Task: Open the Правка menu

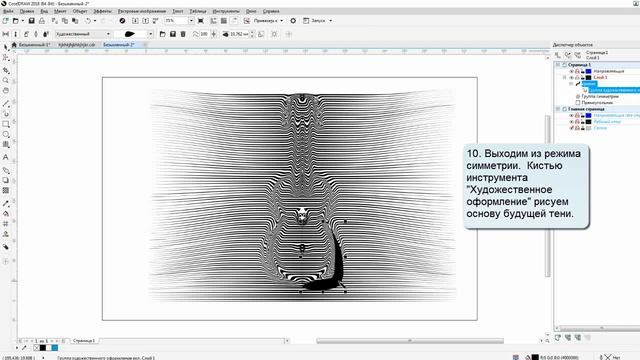Action: tap(27, 11)
